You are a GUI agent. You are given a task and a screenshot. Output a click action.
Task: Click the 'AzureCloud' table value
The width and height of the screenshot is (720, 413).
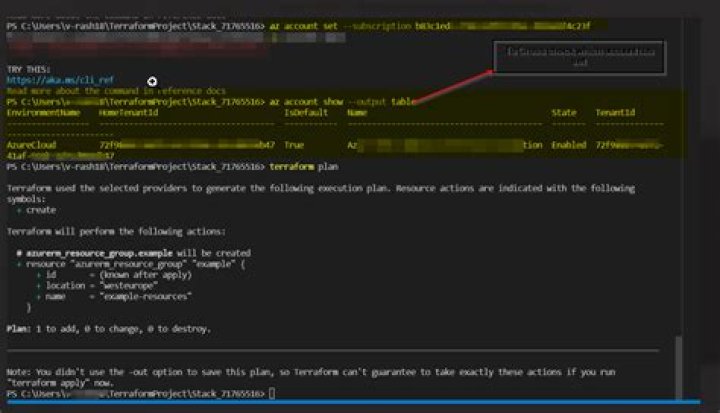[31, 145]
